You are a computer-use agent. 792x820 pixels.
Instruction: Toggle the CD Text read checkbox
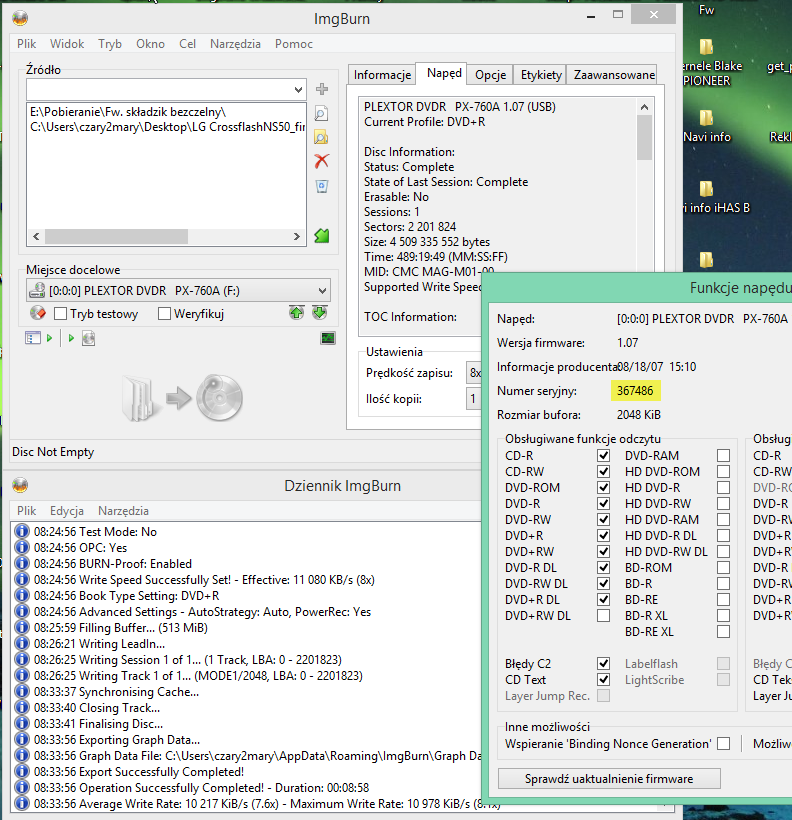[603, 680]
